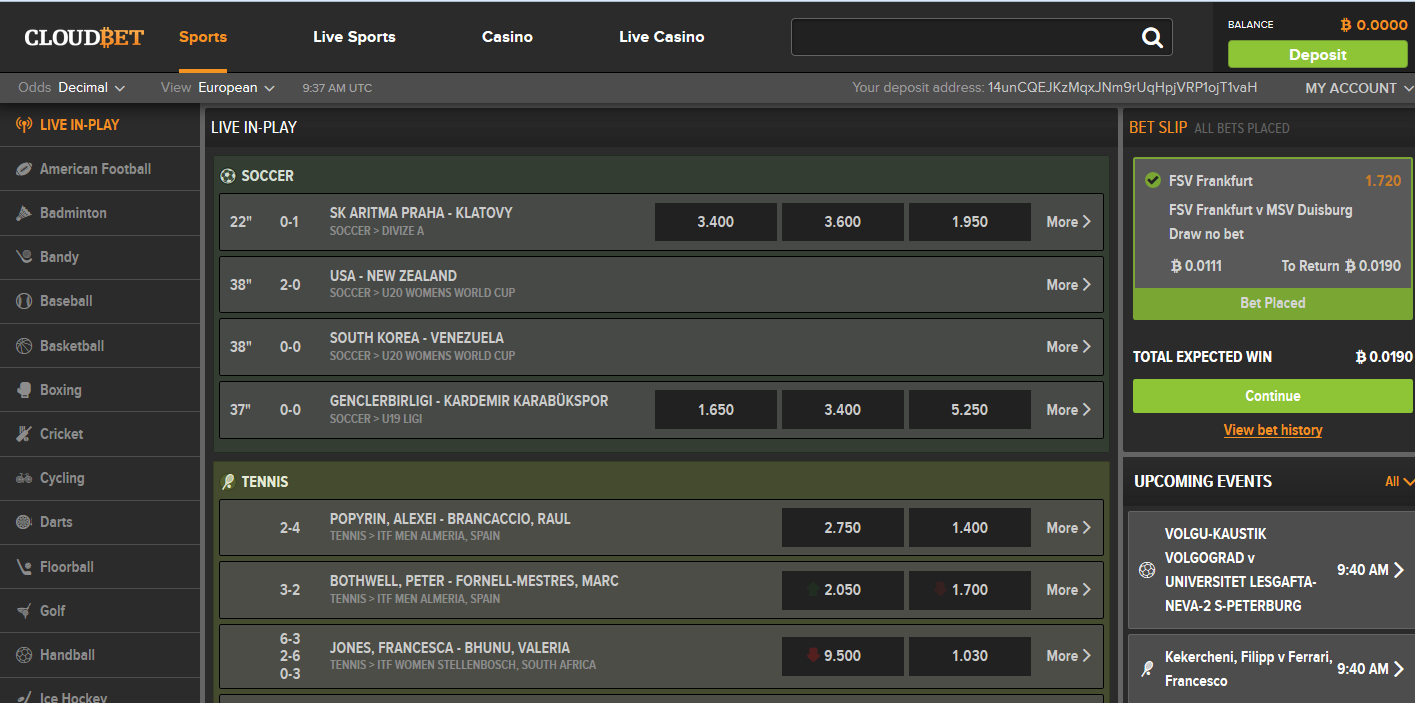Click the search magnifier icon
Image resolution: width=1415 pixels, height=703 pixels.
point(1152,38)
